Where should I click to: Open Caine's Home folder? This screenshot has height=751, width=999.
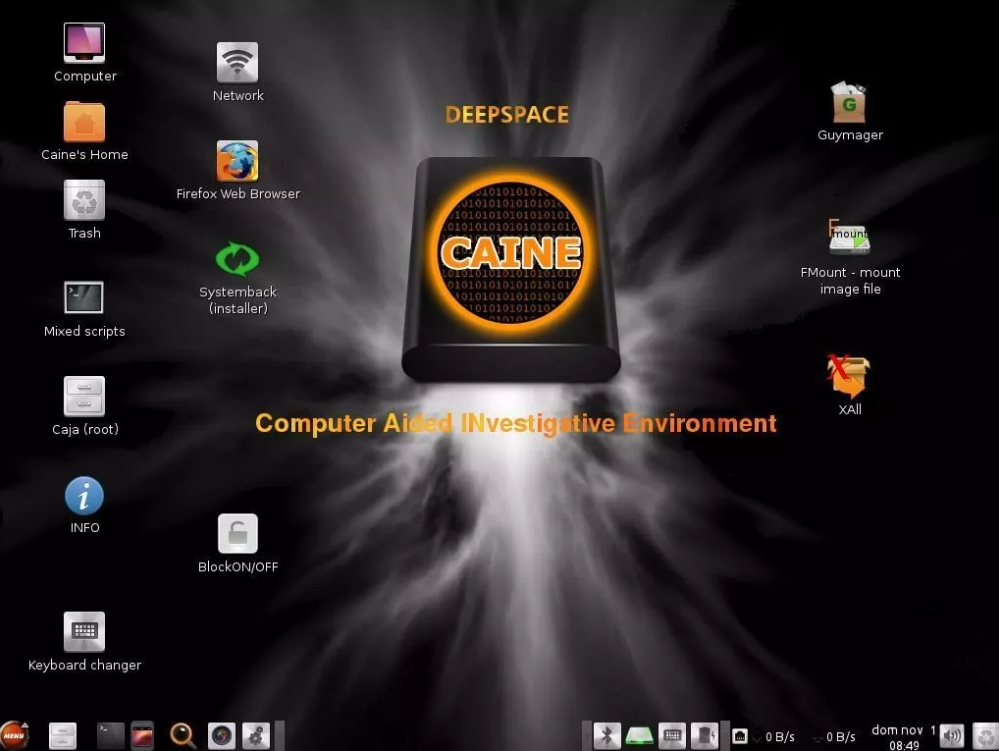(84, 122)
